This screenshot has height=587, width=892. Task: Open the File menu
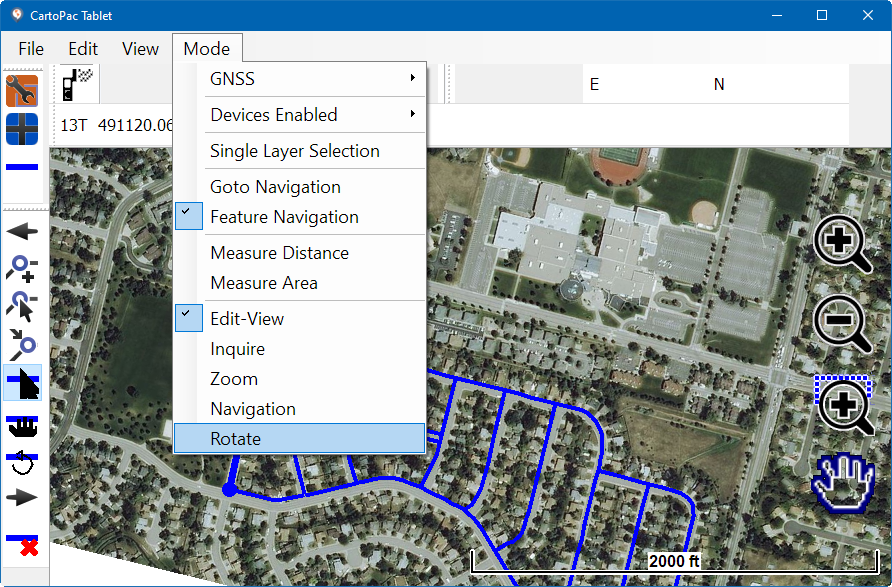coord(31,49)
